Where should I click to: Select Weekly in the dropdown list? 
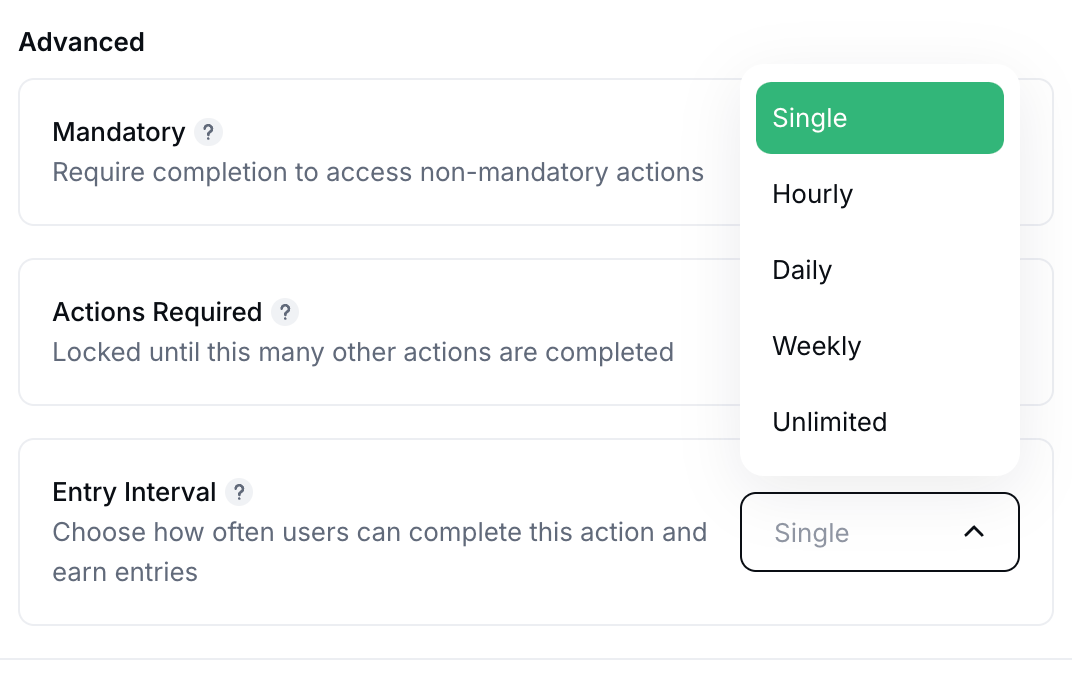pyautogui.click(x=816, y=346)
